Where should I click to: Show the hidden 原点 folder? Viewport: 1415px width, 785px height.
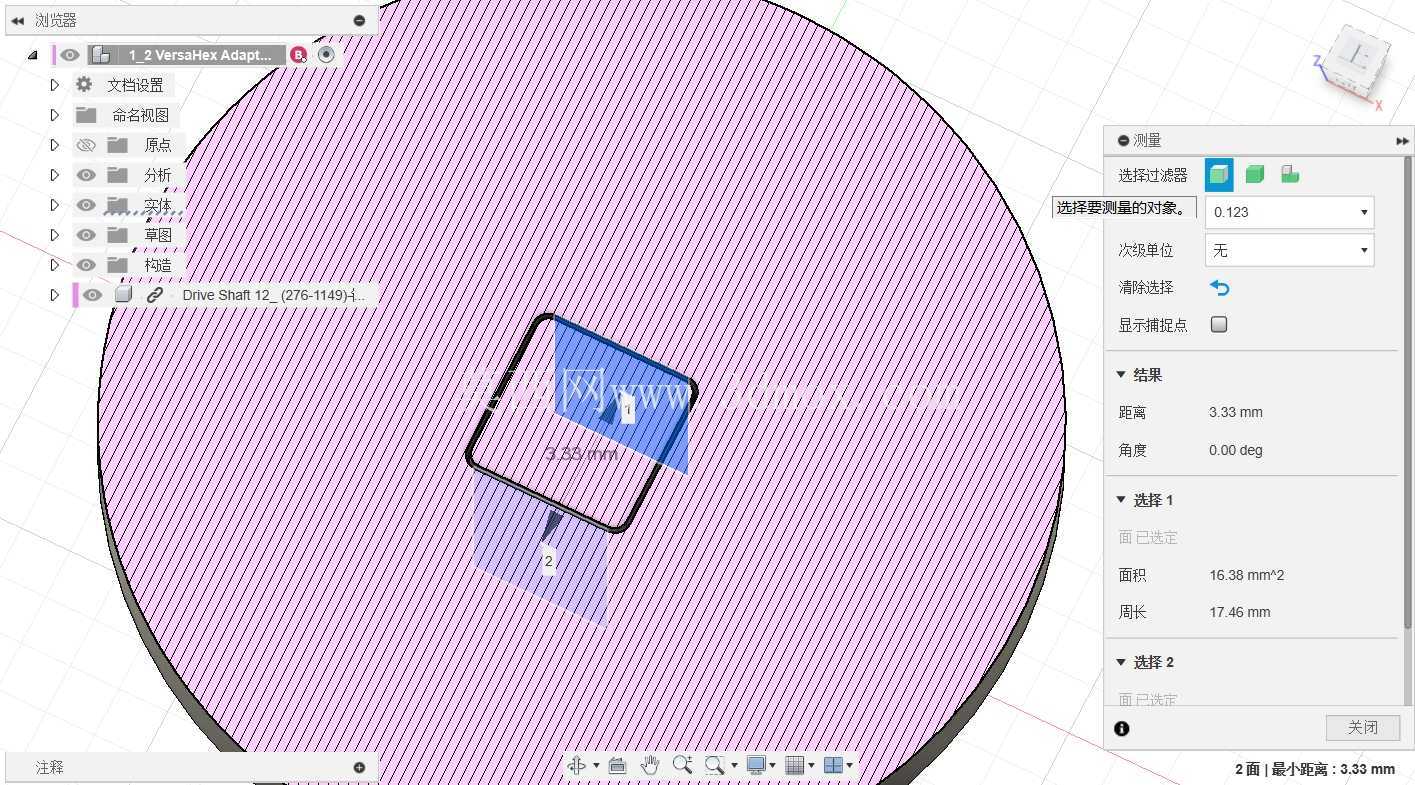[x=86, y=145]
